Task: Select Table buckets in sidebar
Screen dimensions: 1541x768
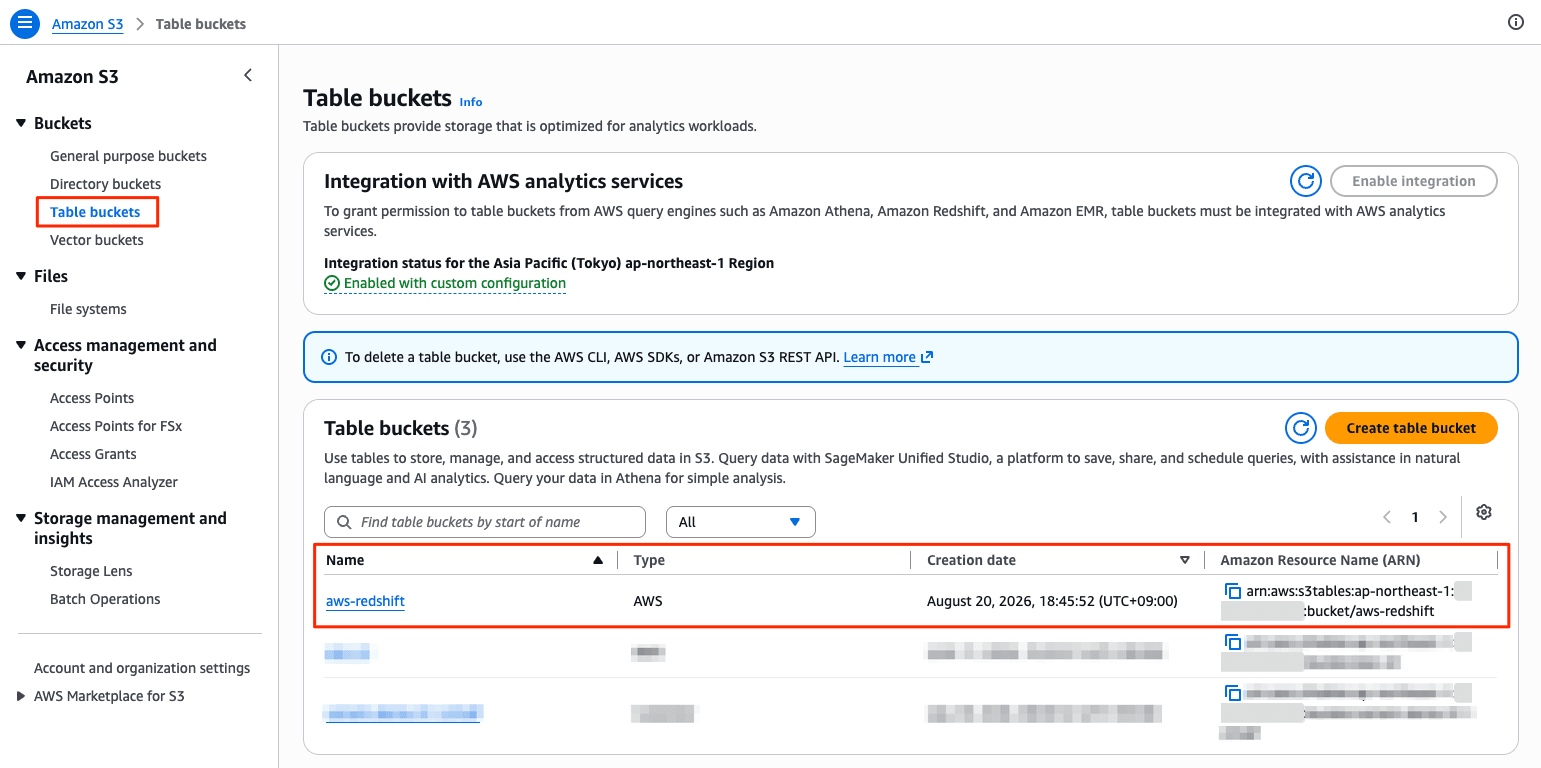Action: coord(95,212)
